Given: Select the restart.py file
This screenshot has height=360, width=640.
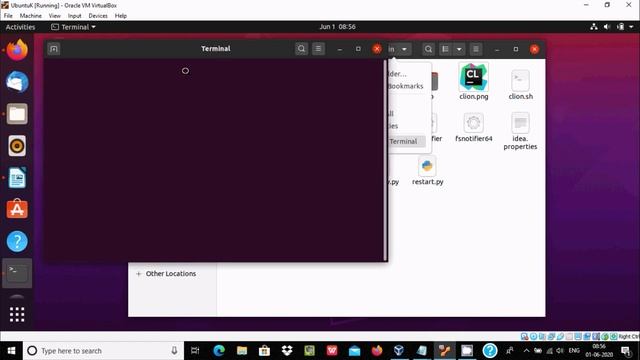Looking at the screenshot, I should coord(427,171).
